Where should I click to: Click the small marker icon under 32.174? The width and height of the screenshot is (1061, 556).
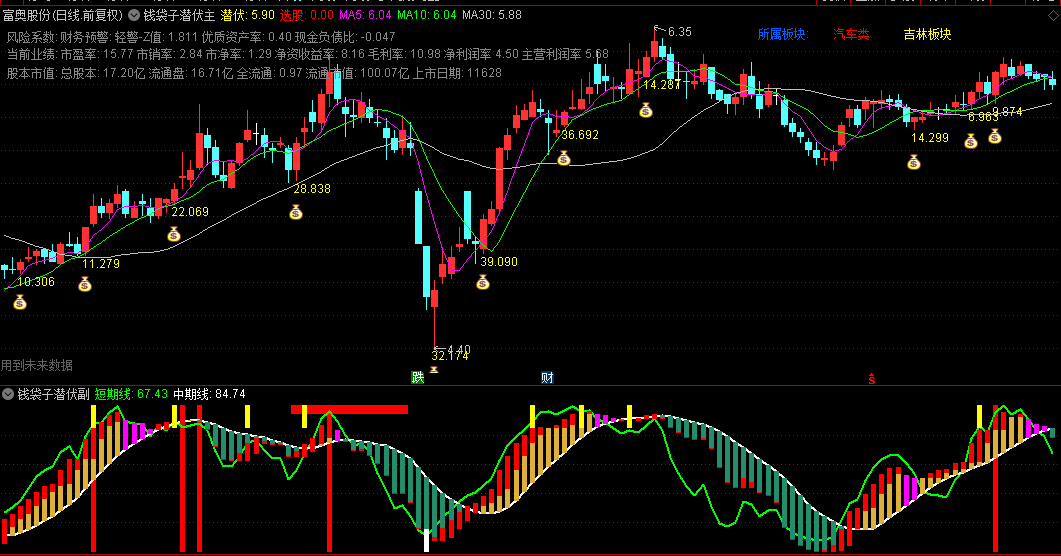[x=434, y=369]
